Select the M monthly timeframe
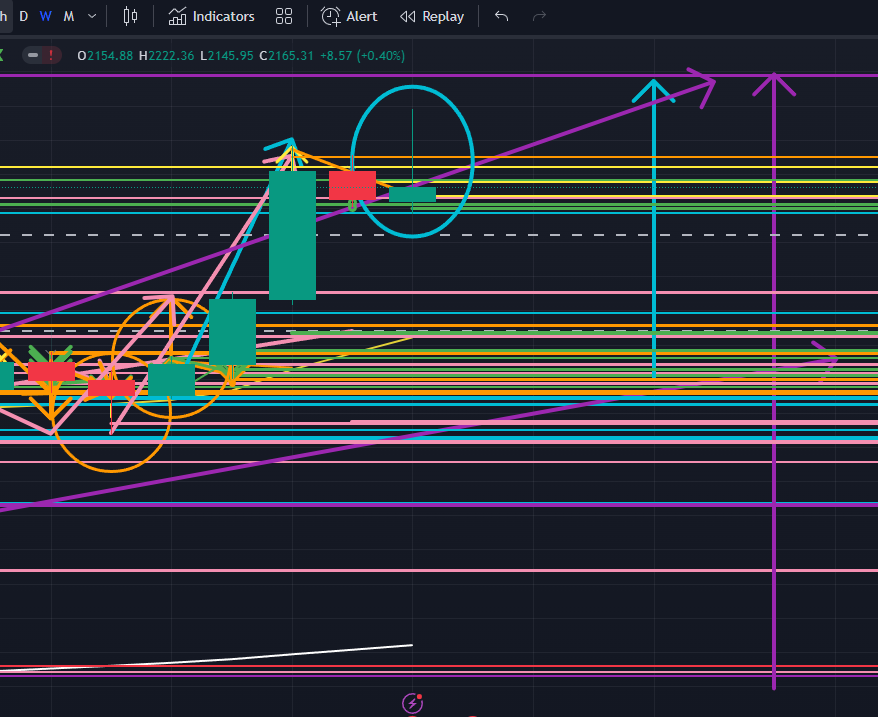 [x=68, y=16]
